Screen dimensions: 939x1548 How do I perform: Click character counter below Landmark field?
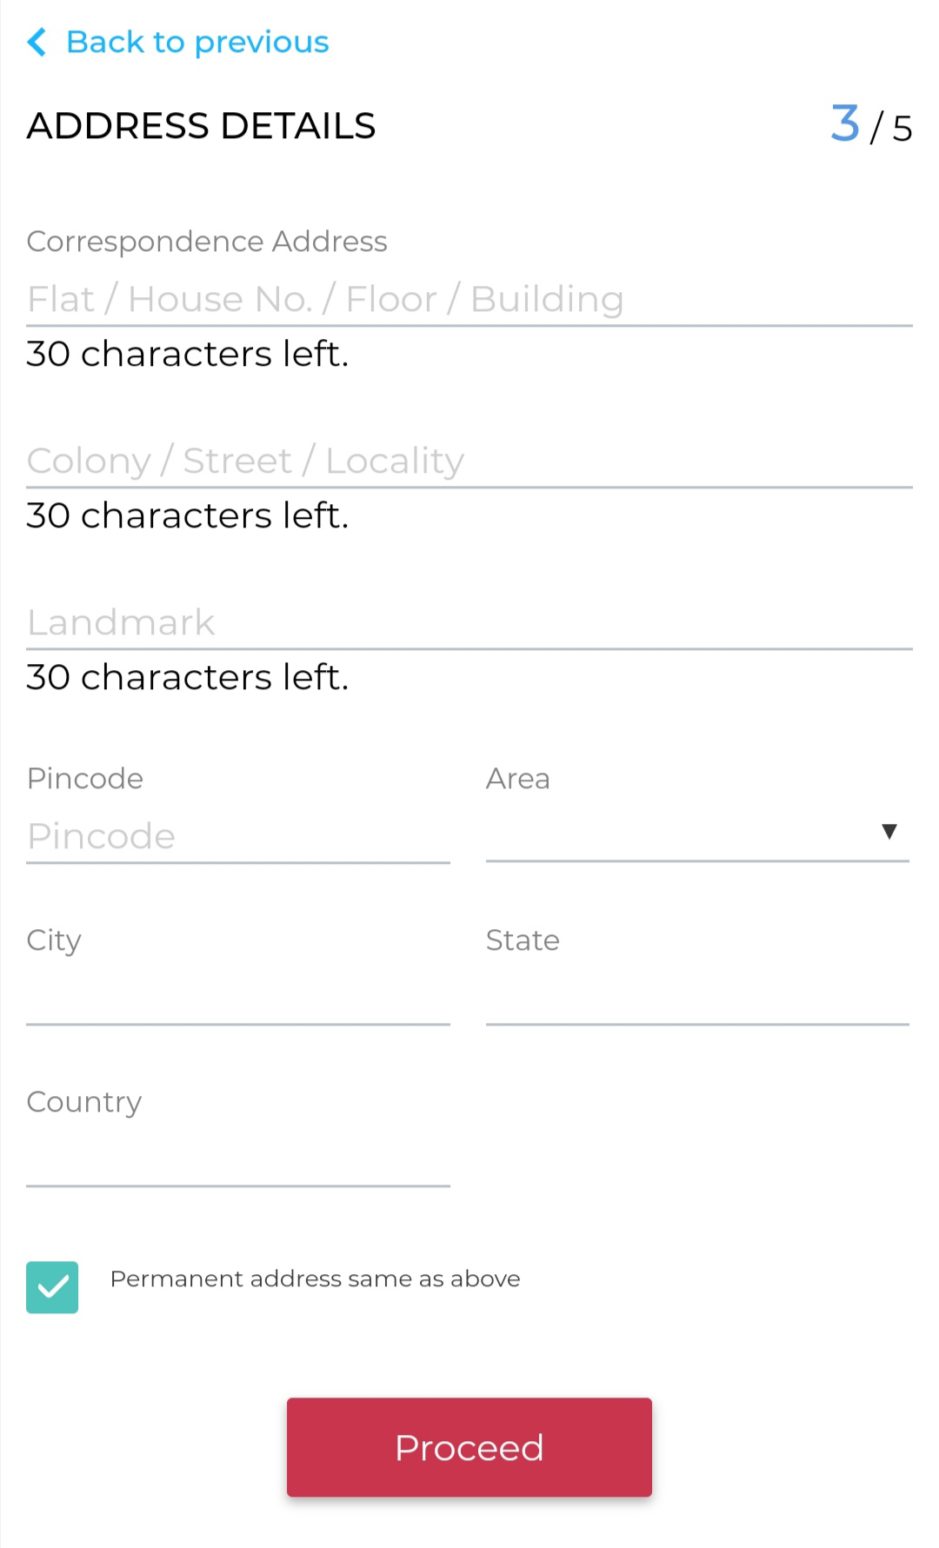tap(188, 678)
